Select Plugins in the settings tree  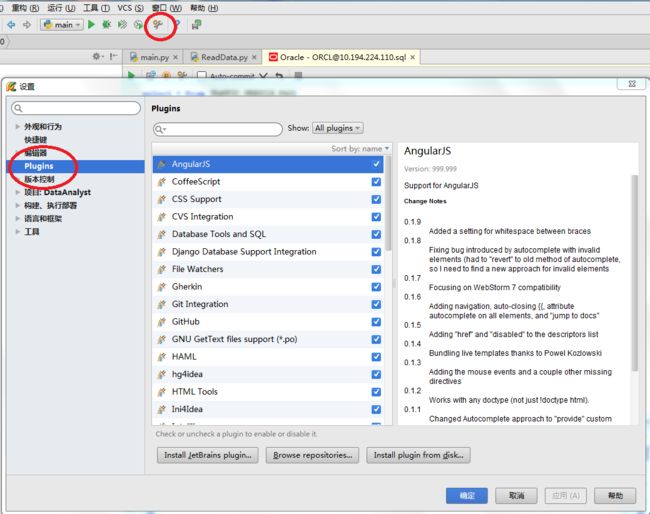76,166
